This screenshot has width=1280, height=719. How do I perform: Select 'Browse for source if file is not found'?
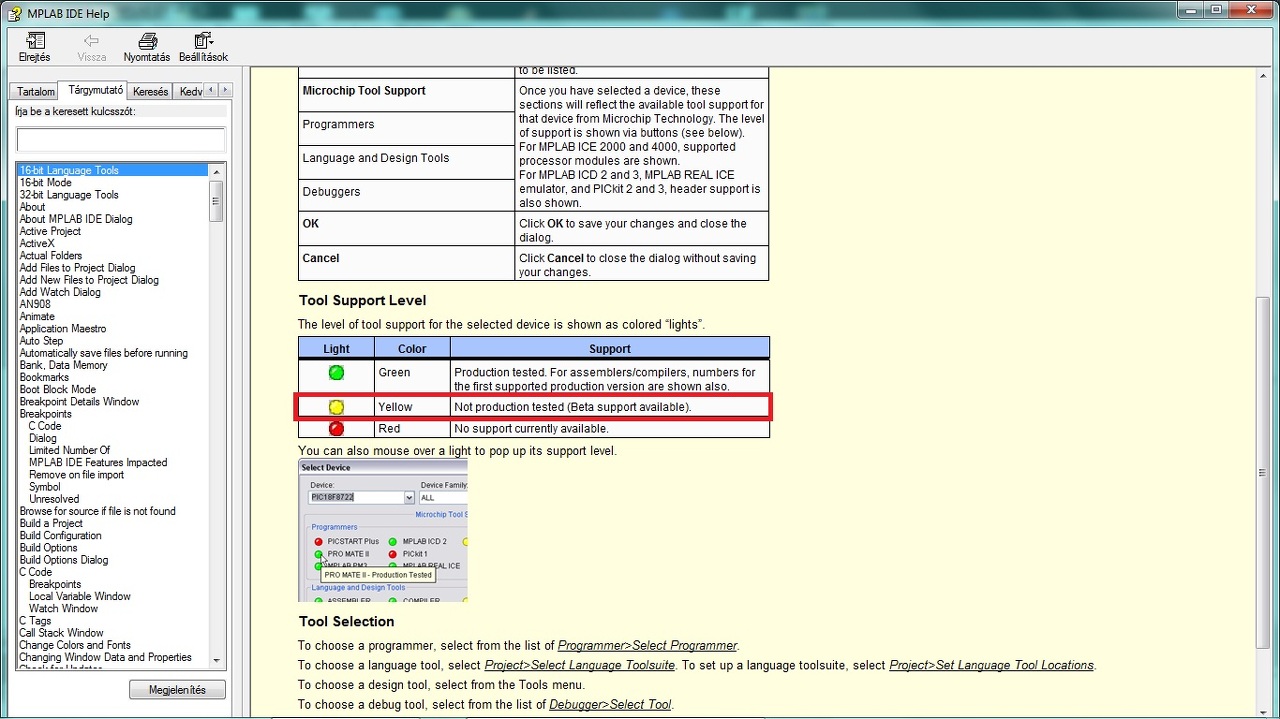tap(98, 511)
